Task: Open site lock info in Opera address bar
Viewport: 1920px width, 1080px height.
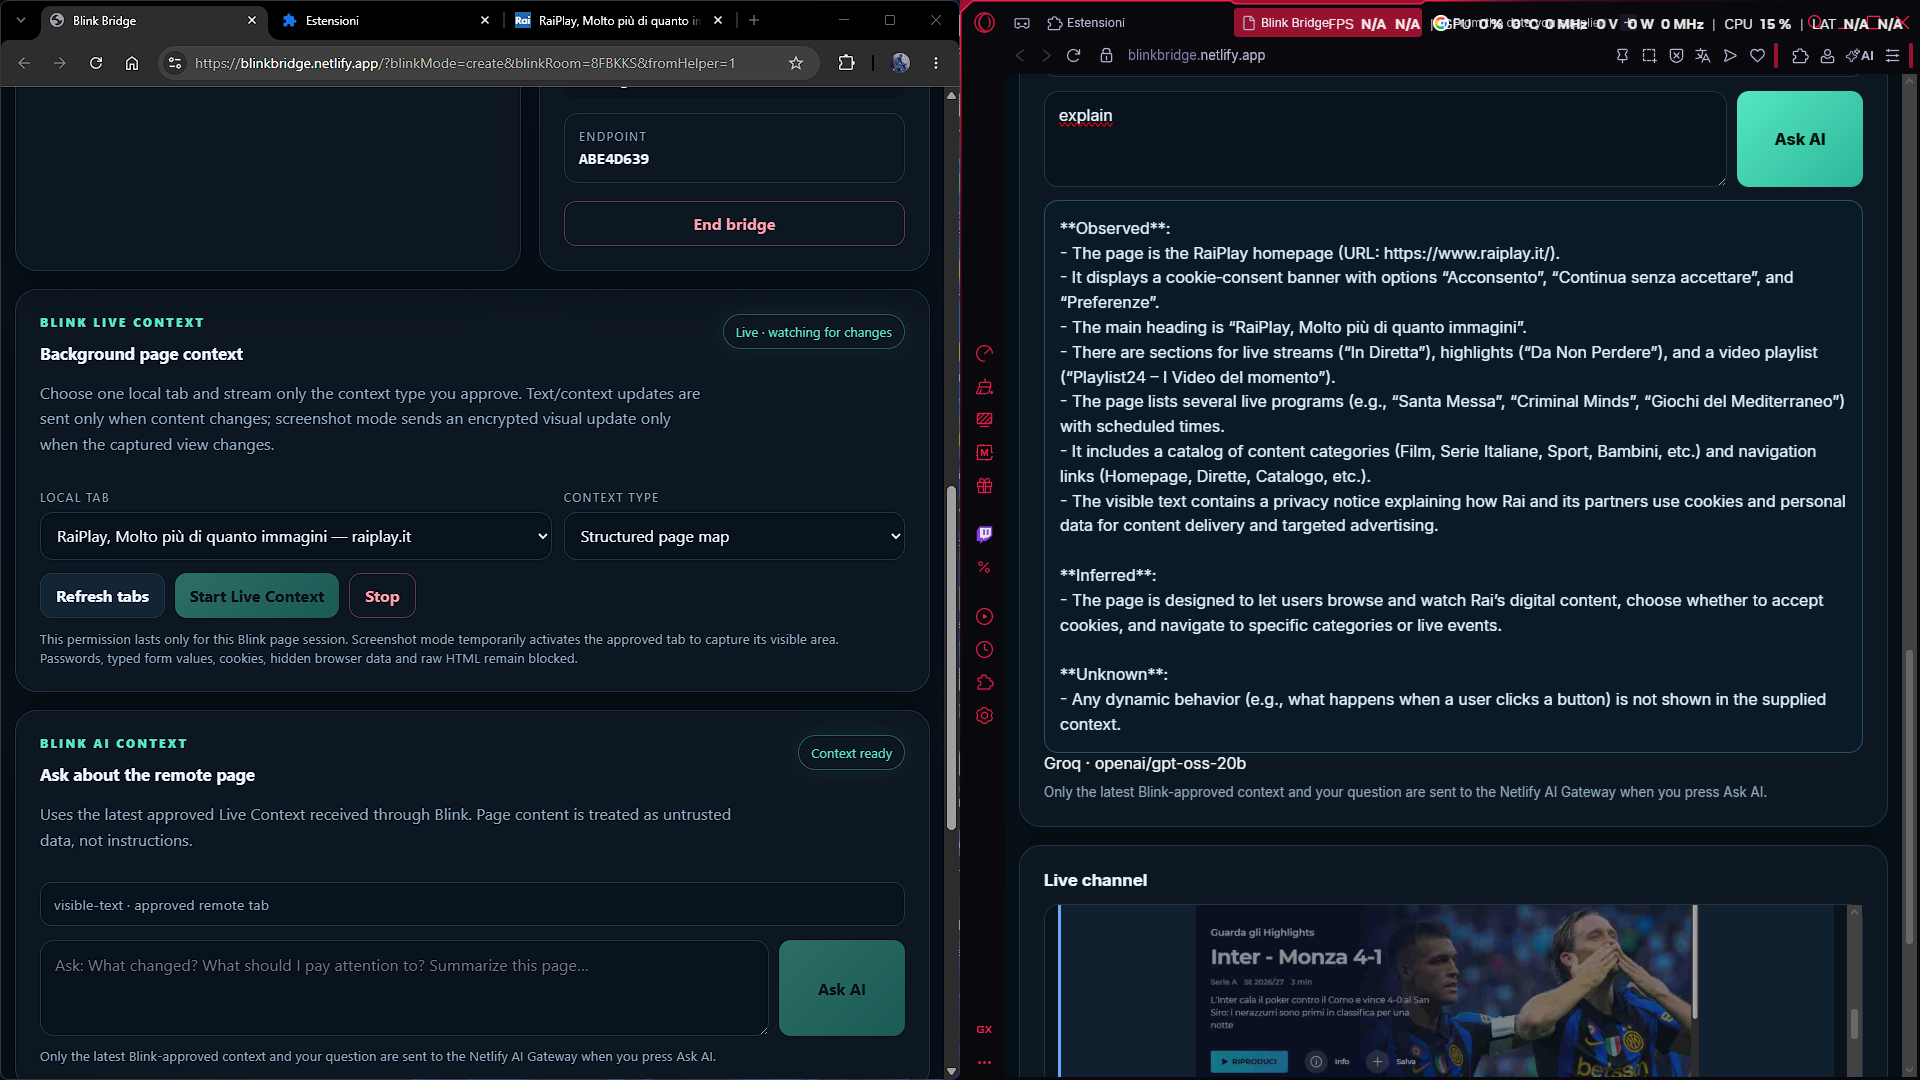Action: click(x=1106, y=55)
